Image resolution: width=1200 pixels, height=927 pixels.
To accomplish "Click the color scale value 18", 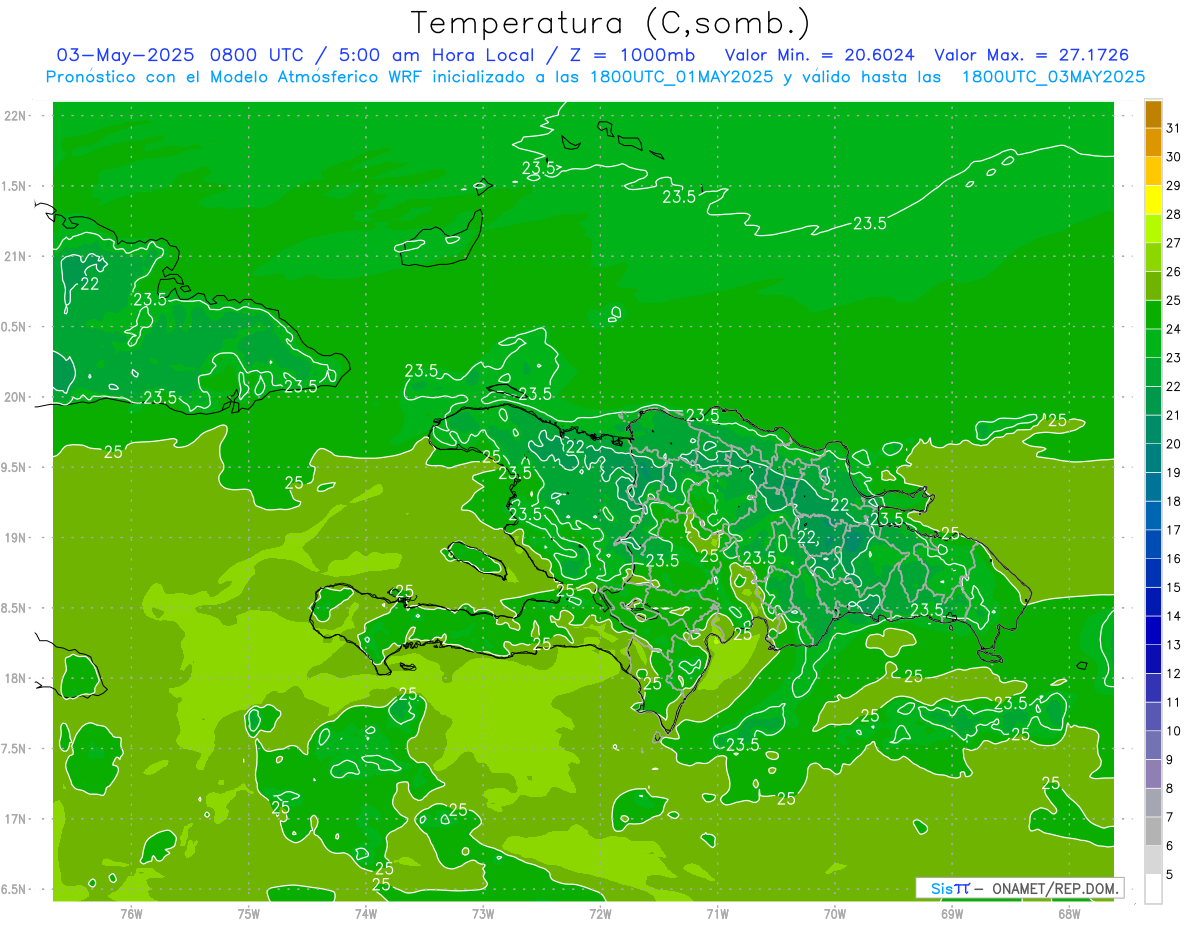I will (1174, 501).
